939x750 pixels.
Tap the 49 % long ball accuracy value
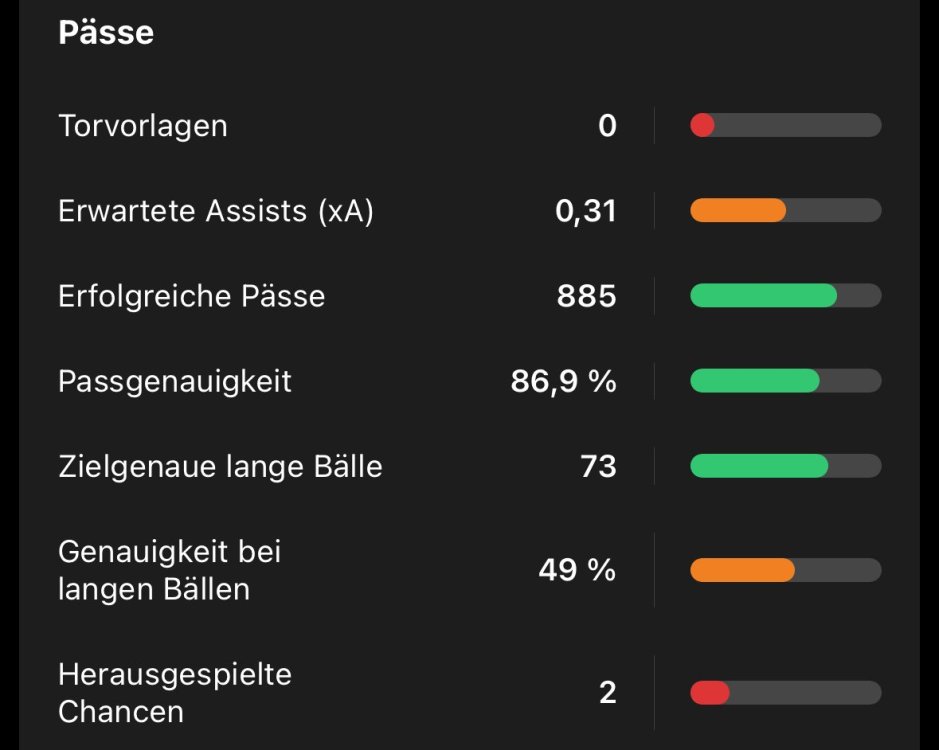[577, 570]
